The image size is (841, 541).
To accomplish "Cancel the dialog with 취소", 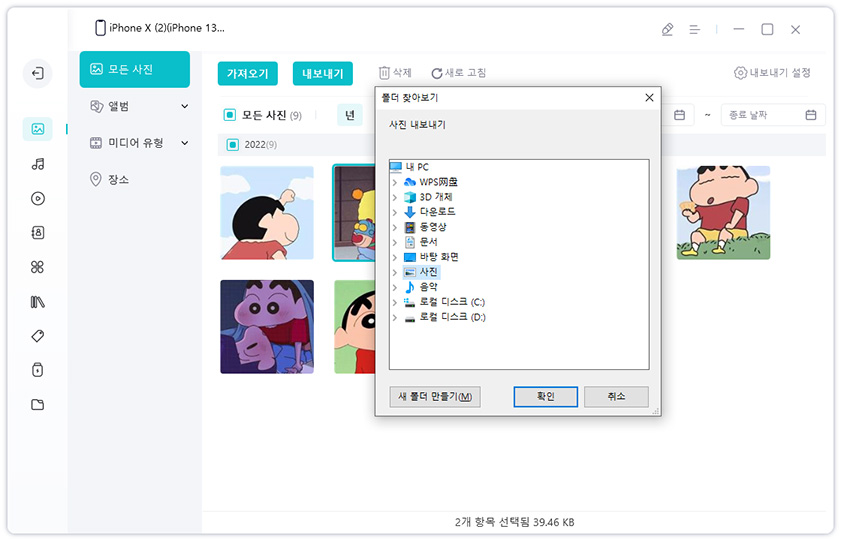I will coord(616,397).
